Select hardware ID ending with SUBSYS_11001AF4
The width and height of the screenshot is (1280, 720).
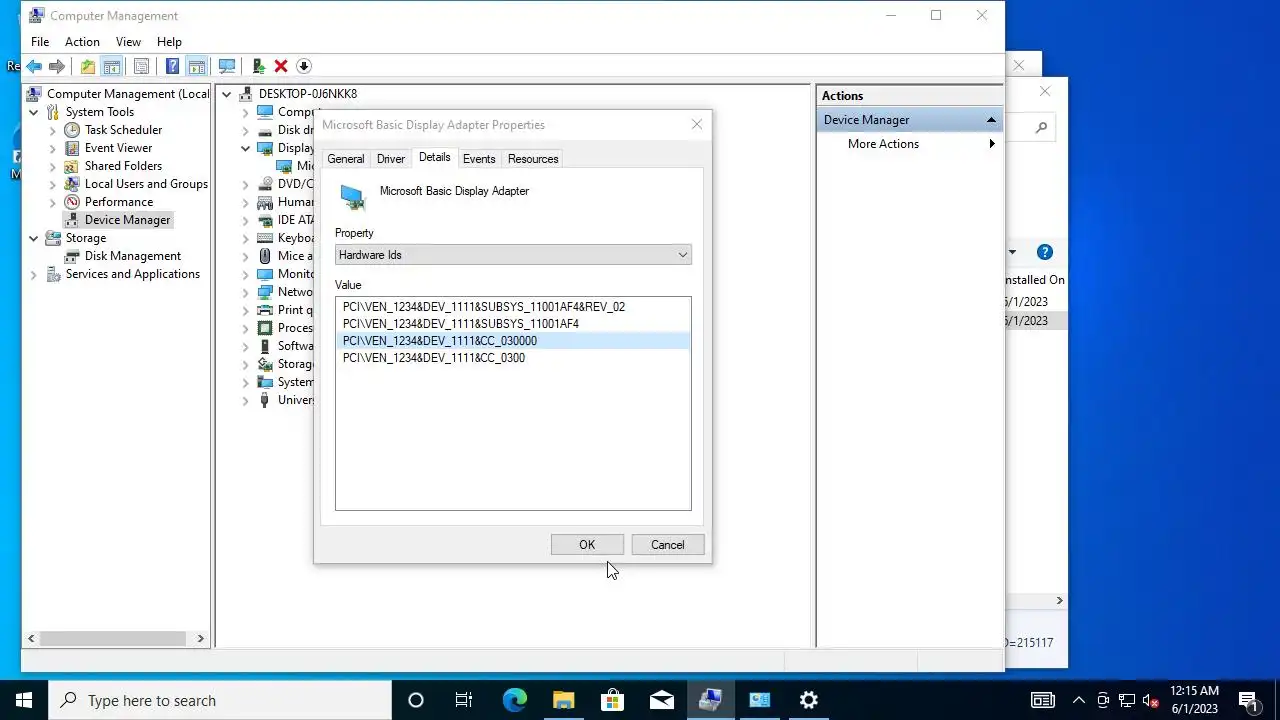click(461, 324)
